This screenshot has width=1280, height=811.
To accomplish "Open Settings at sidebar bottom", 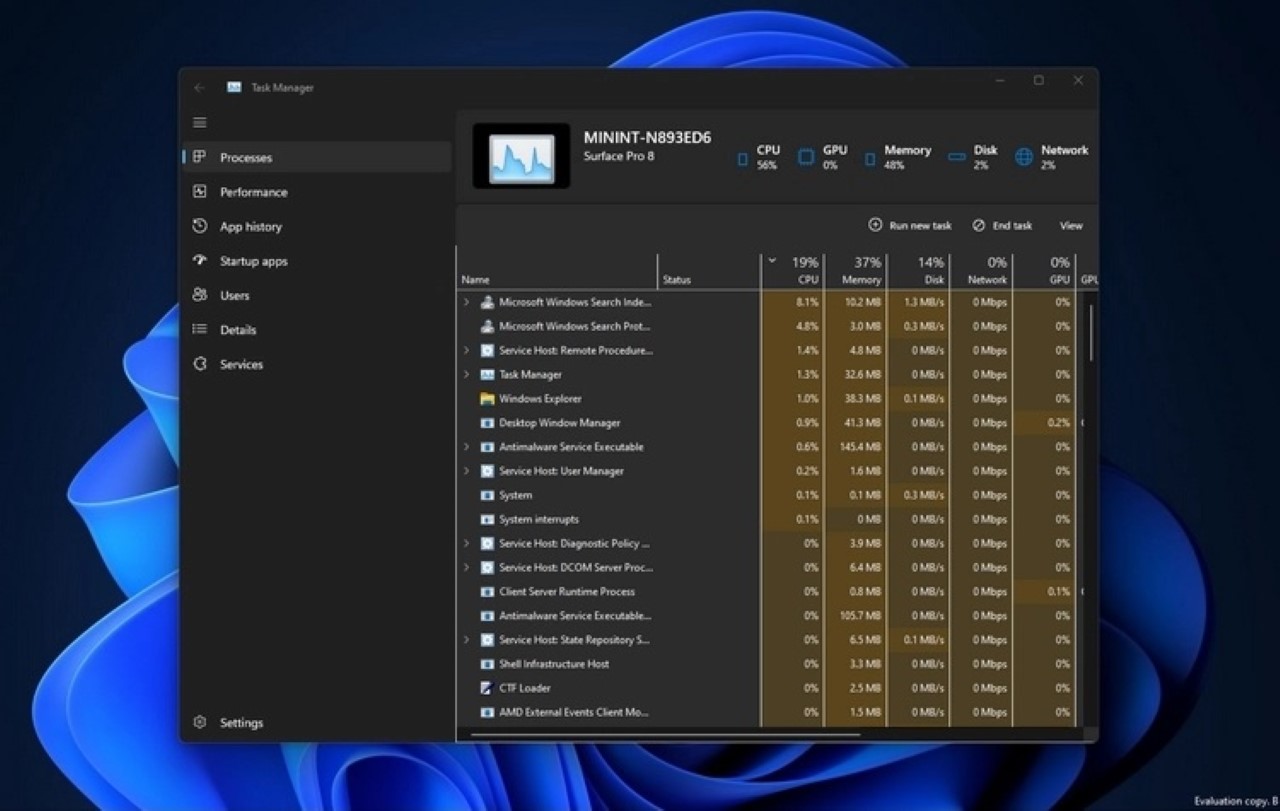I will click(318, 722).
